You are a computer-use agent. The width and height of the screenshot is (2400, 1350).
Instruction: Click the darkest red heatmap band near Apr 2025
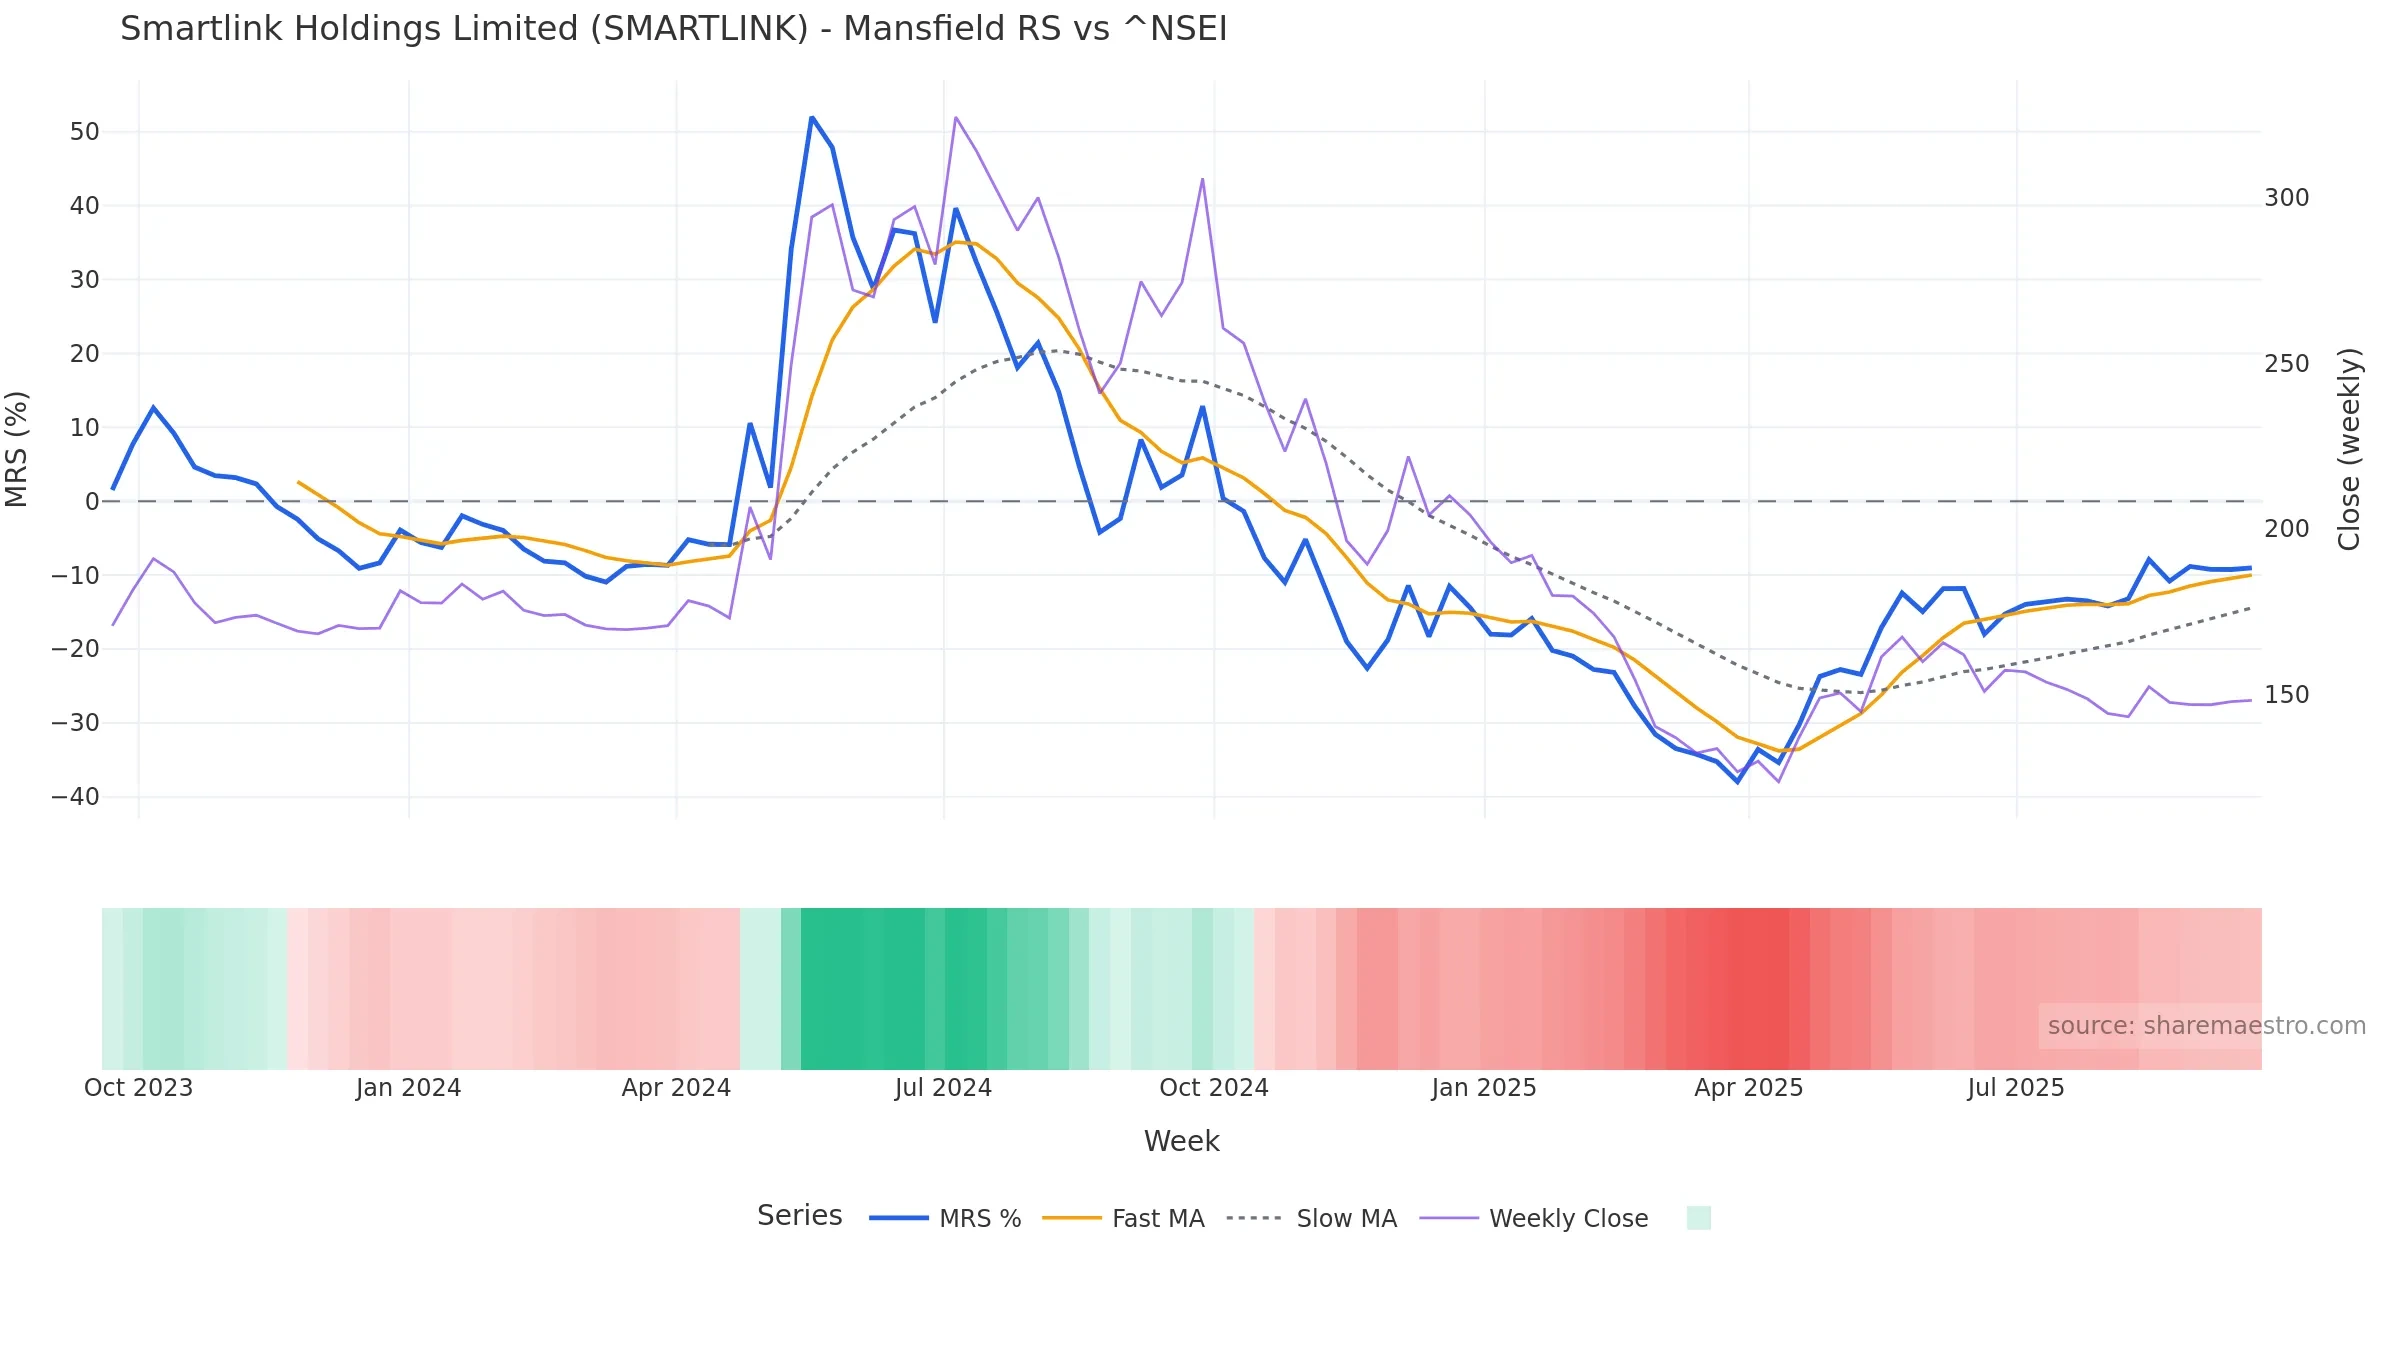(1758, 988)
